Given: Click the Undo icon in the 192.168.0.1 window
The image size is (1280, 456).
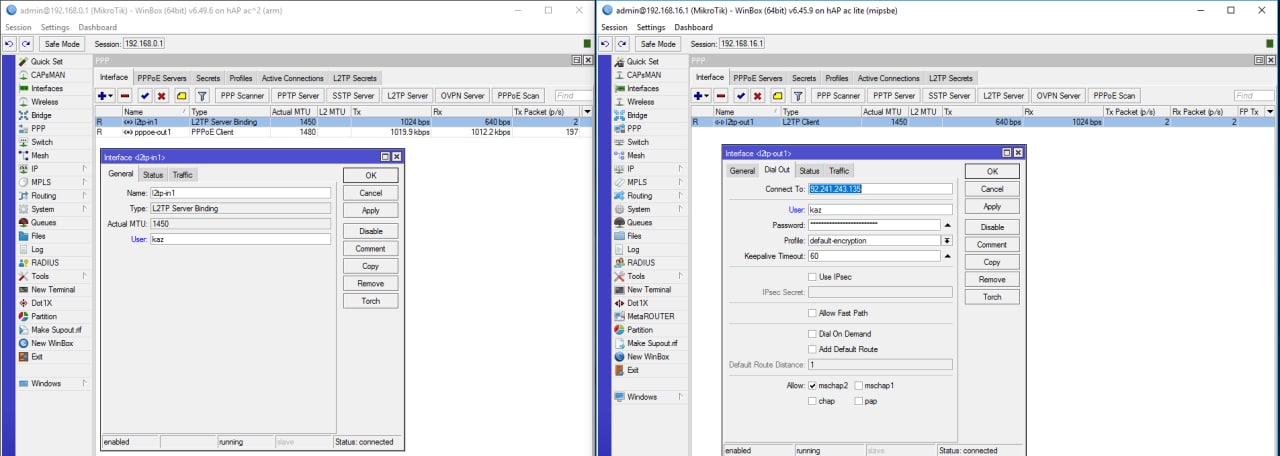Looking at the screenshot, I should [x=9, y=44].
